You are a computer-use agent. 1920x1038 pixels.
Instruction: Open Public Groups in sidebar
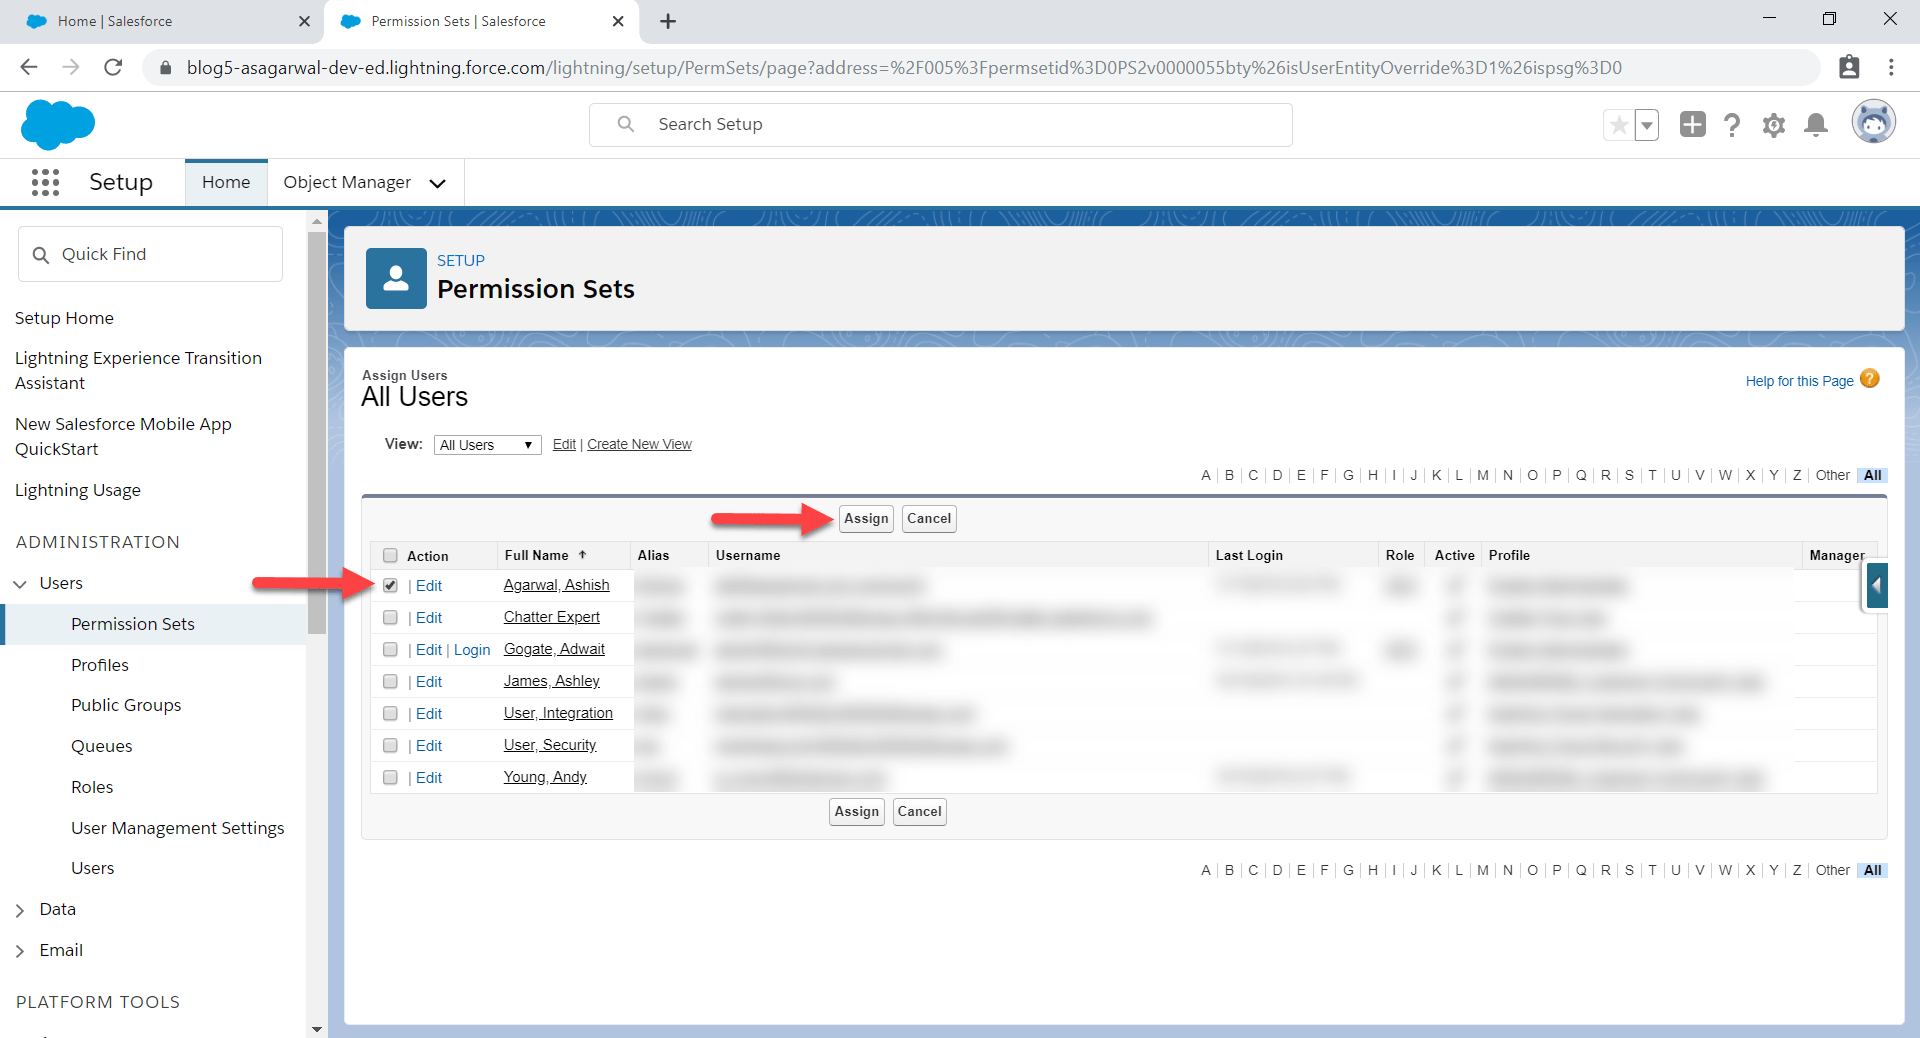click(126, 705)
